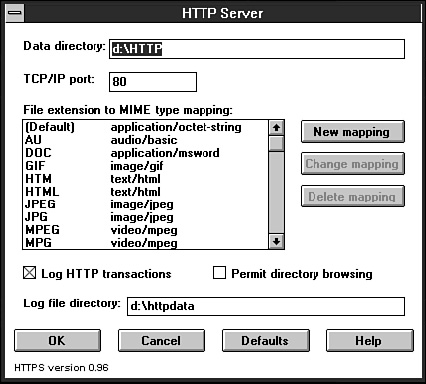The image size is (426, 384).
Task: Select the JPG image/jpeg mapping row
Action: pyautogui.click(x=146, y=217)
